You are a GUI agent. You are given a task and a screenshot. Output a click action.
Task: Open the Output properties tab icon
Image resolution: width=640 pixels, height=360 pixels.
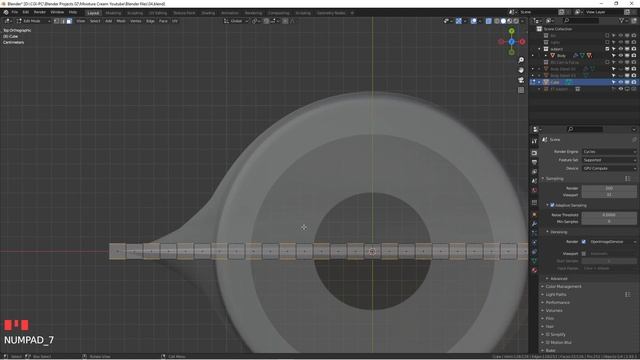534,162
